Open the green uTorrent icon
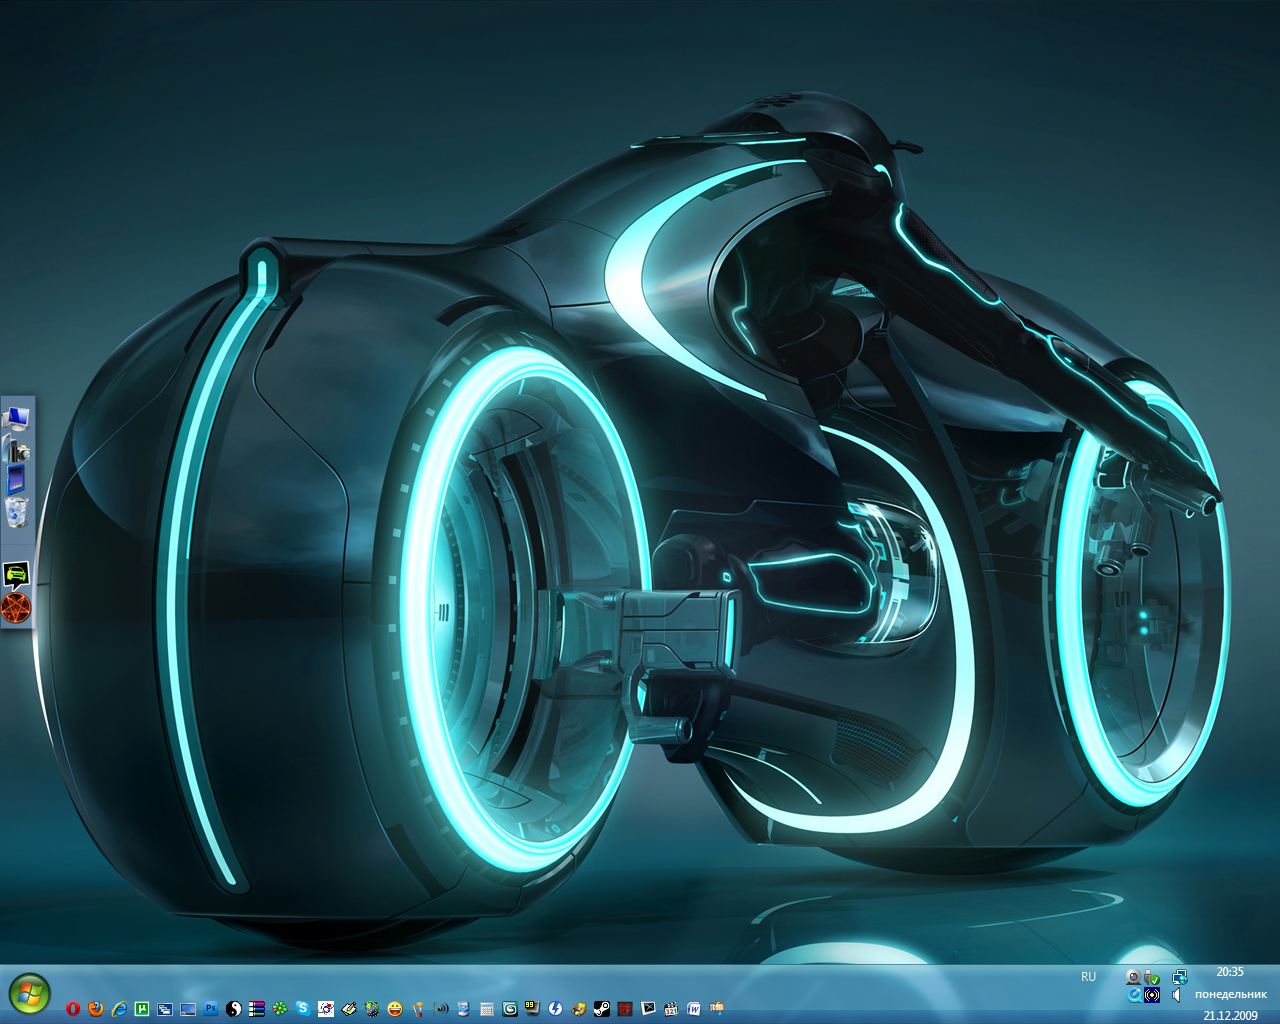 coord(142,1009)
